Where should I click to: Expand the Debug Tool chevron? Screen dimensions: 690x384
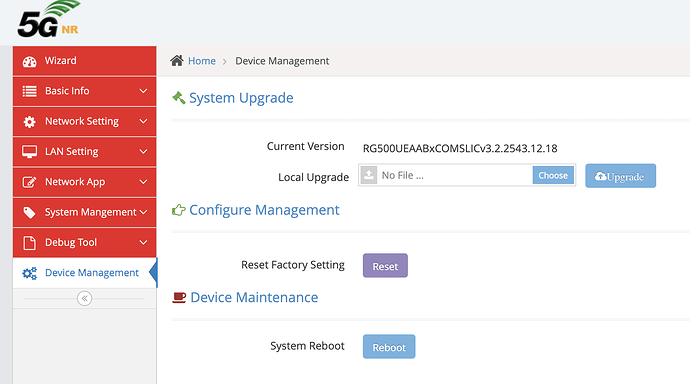click(x=143, y=242)
